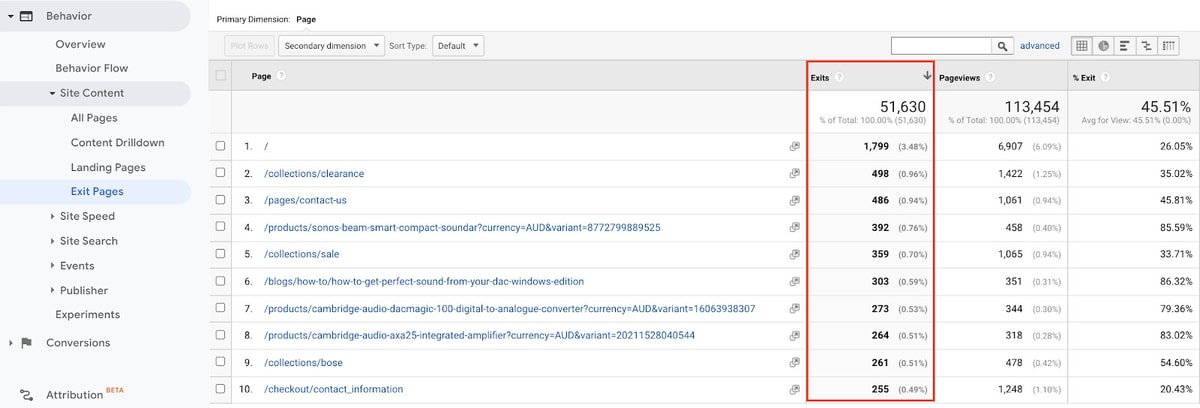Image resolution: width=1200 pixels, height=408 pixels.
Task: Open dac-windows-edition blog external link icon
Action: (x=794, y=281)
